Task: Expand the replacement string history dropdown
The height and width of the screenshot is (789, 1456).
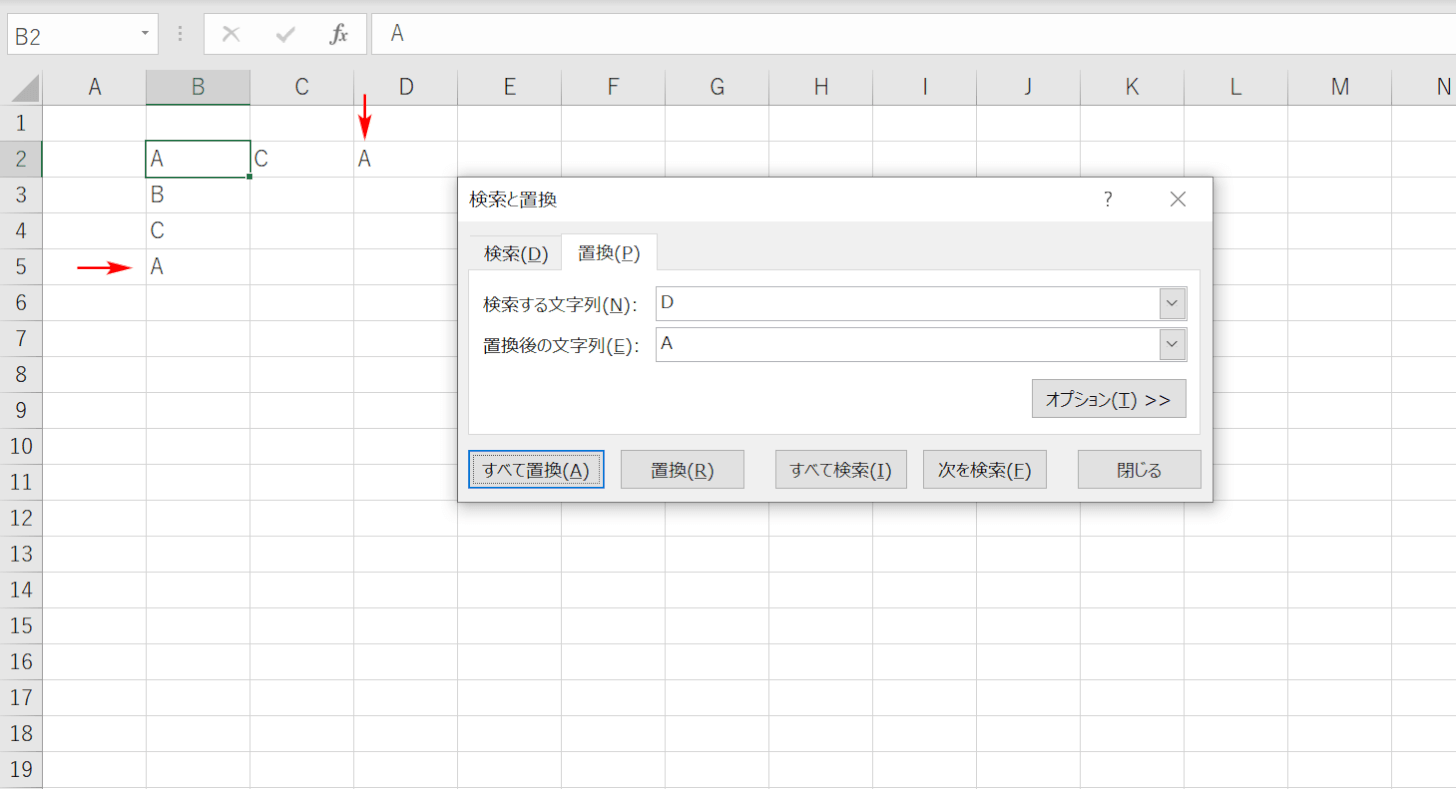Action: (x=1172, y=345)
